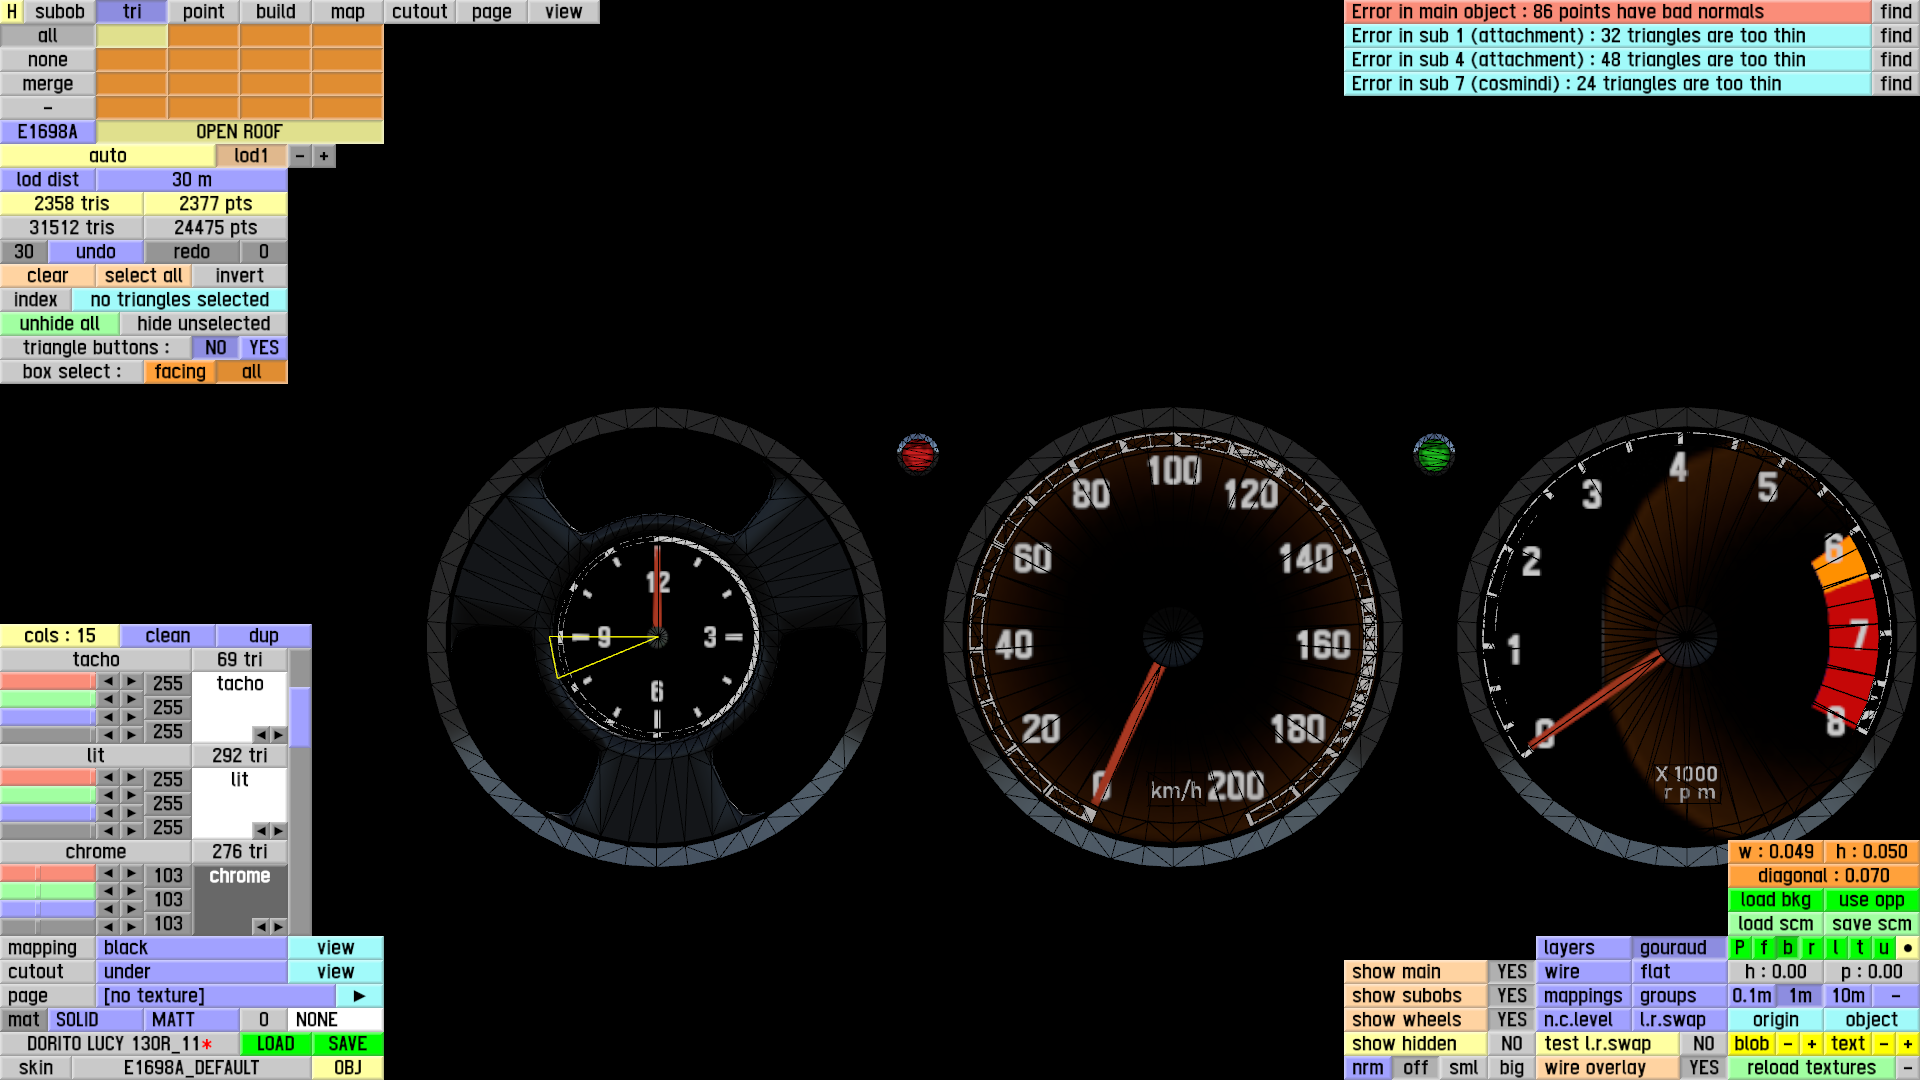Select the 'P' perspective view button
The width and height of the screenshot is (1920, 1080).
tap(1740, 948)
